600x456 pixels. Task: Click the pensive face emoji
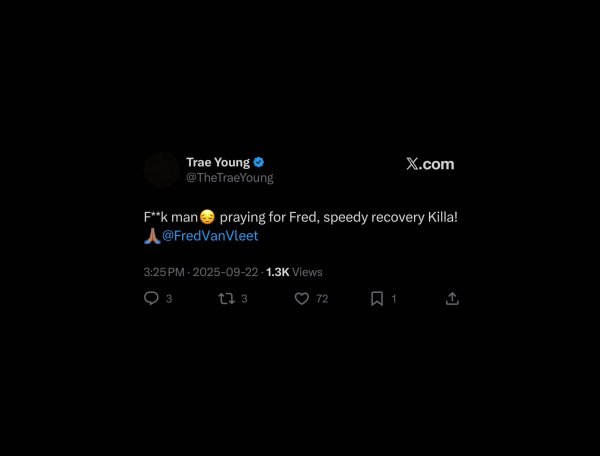[x=207, y=217]
